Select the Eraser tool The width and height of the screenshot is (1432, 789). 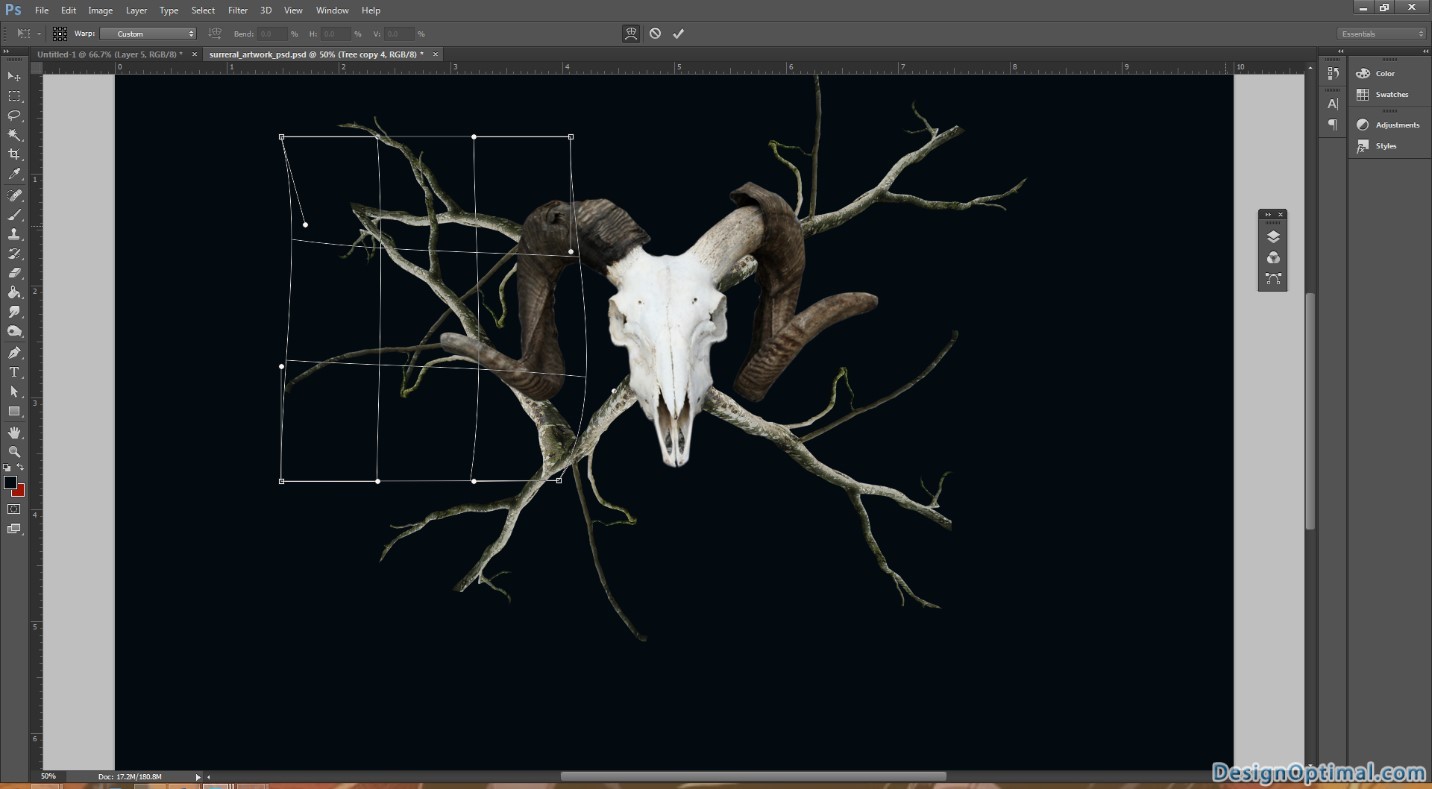[x=14, y=273]
